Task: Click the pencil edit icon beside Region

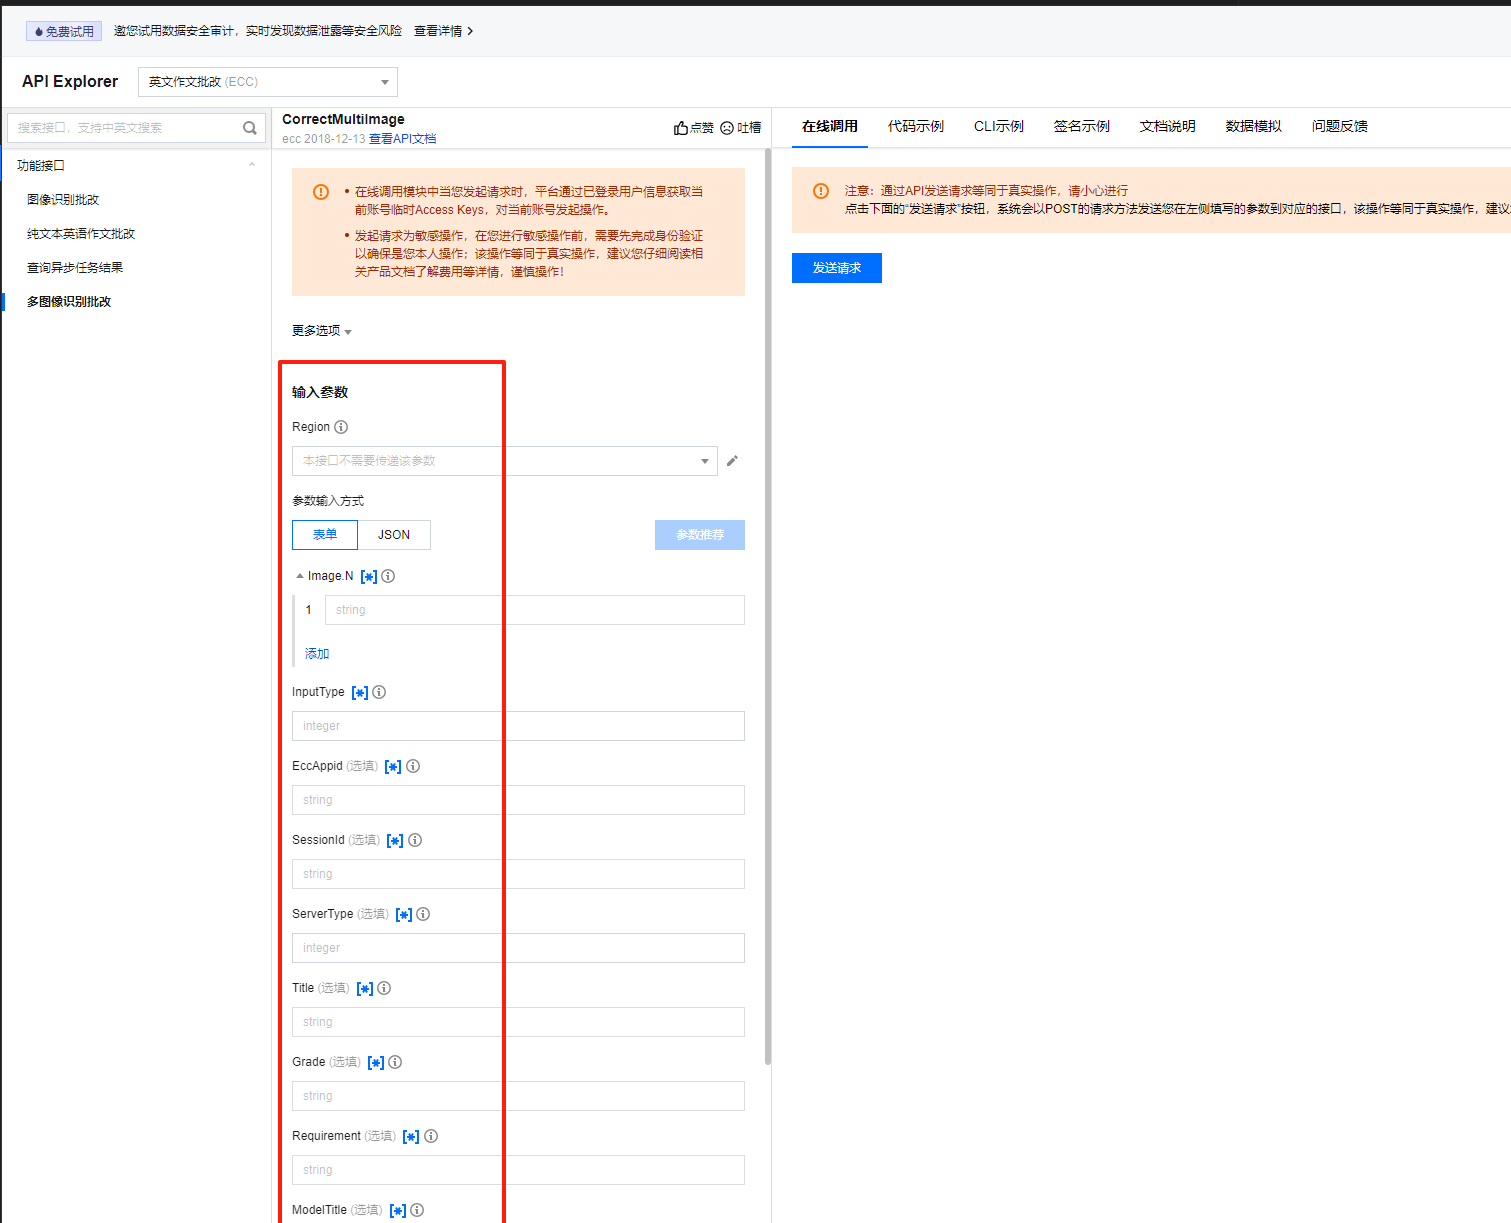Action: [x=732, y=461]
